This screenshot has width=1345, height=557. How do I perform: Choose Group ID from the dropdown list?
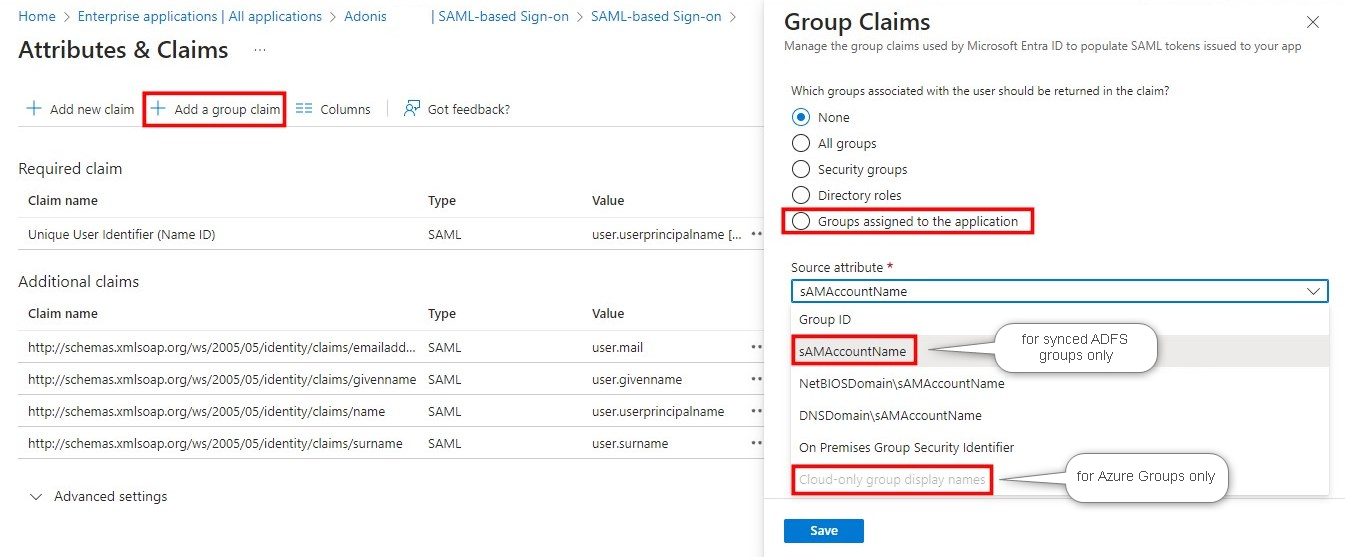[825, 319]
